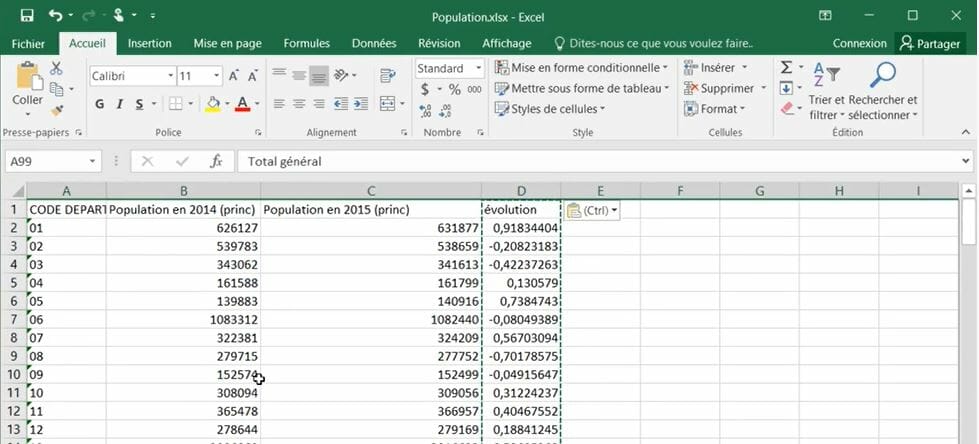Click the Save icon in the title bar
The height and width of the screenshot is (444, 979).
[x=27, y=15]
